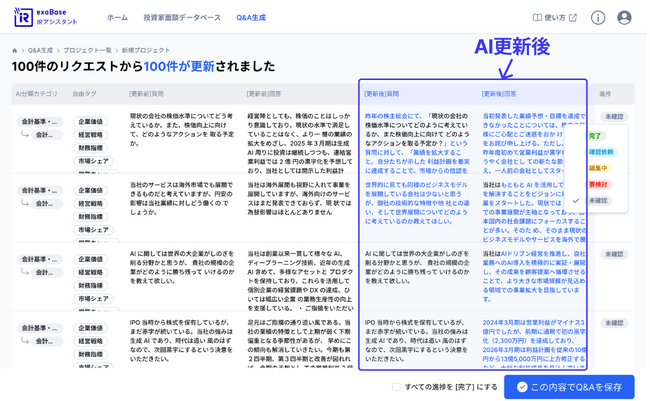Screen dimensions: 650x401
Task: Click the 財務指標 tag in third row
Action: coord(91,285)
